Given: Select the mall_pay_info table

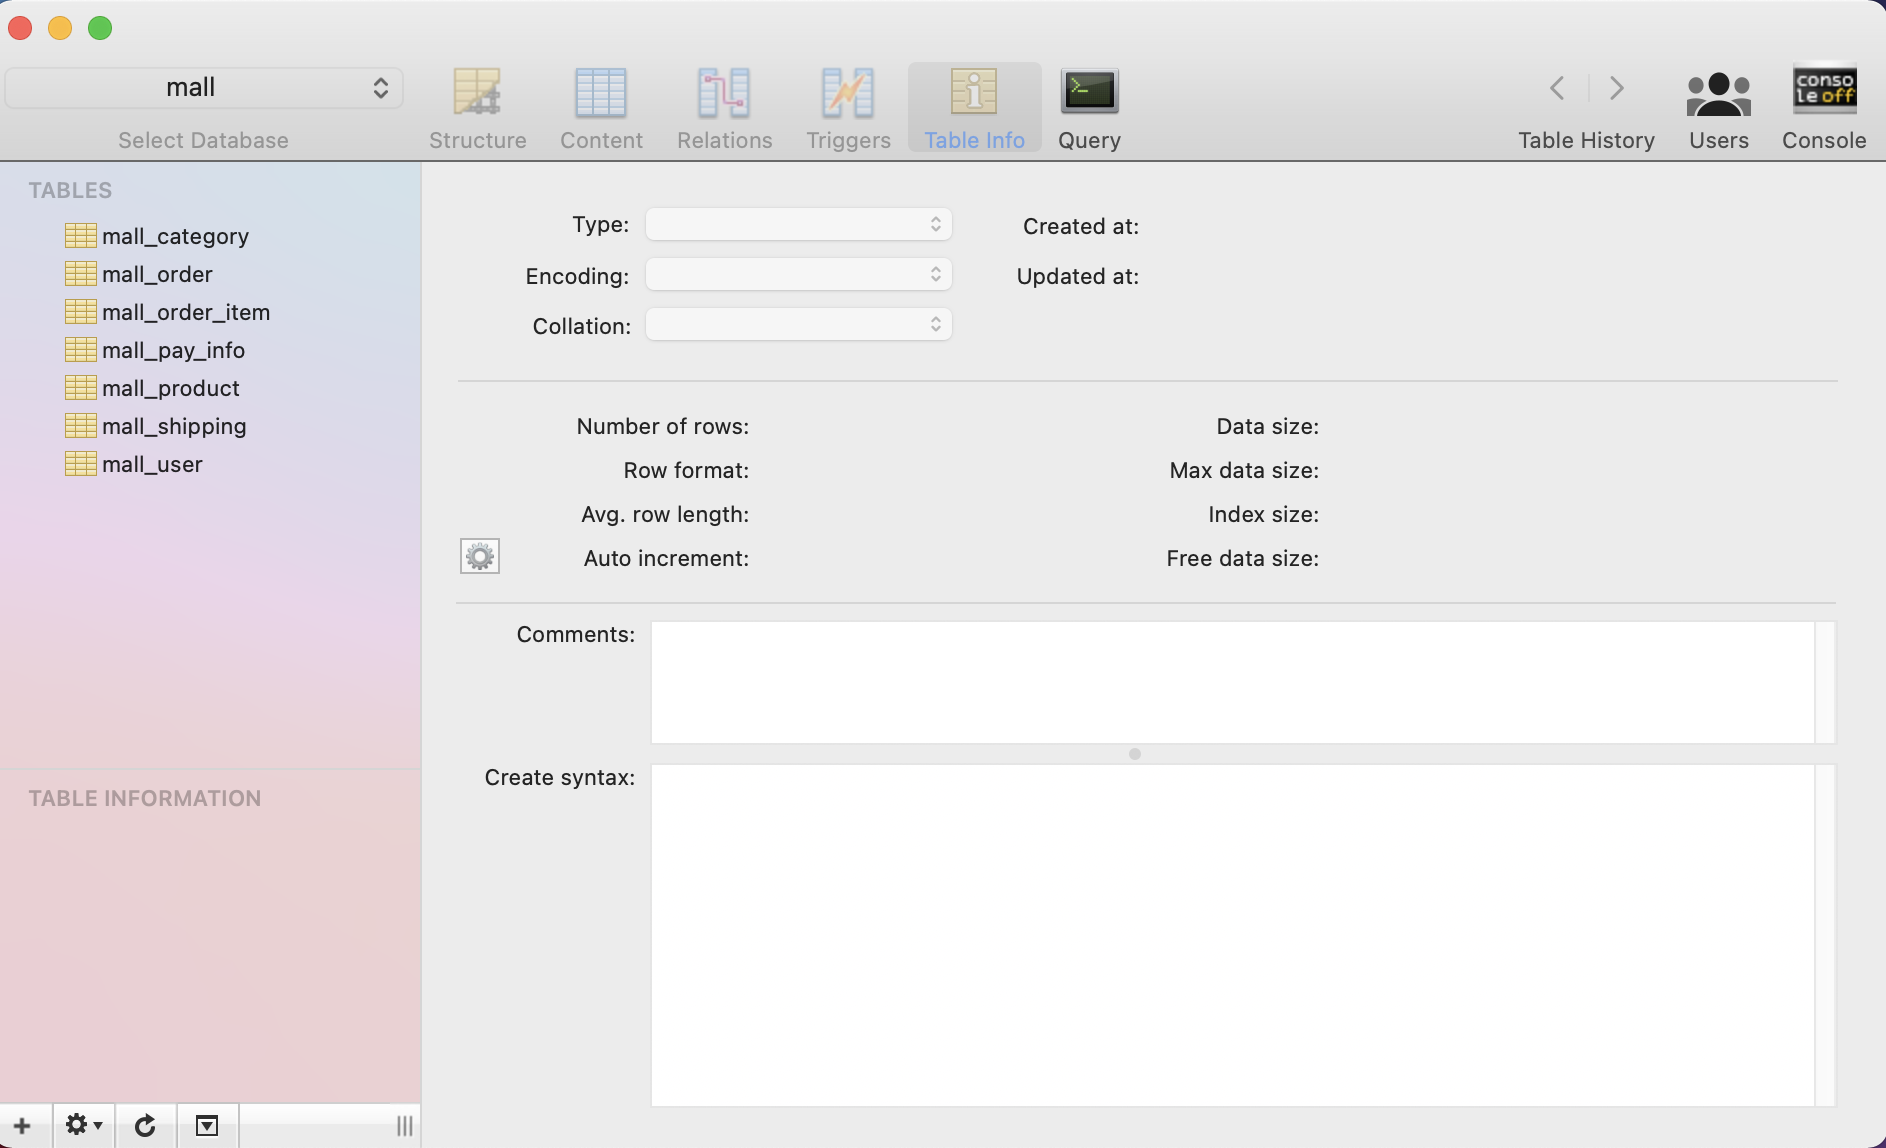Looking at the screenshot, I should 173,350.
